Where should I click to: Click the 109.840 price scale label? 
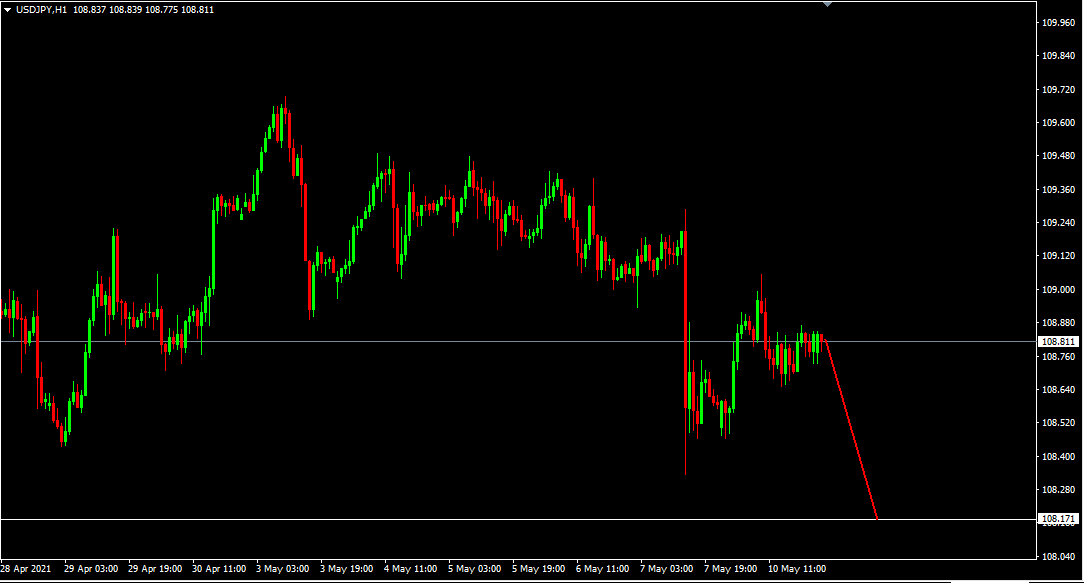(1058, 56)
